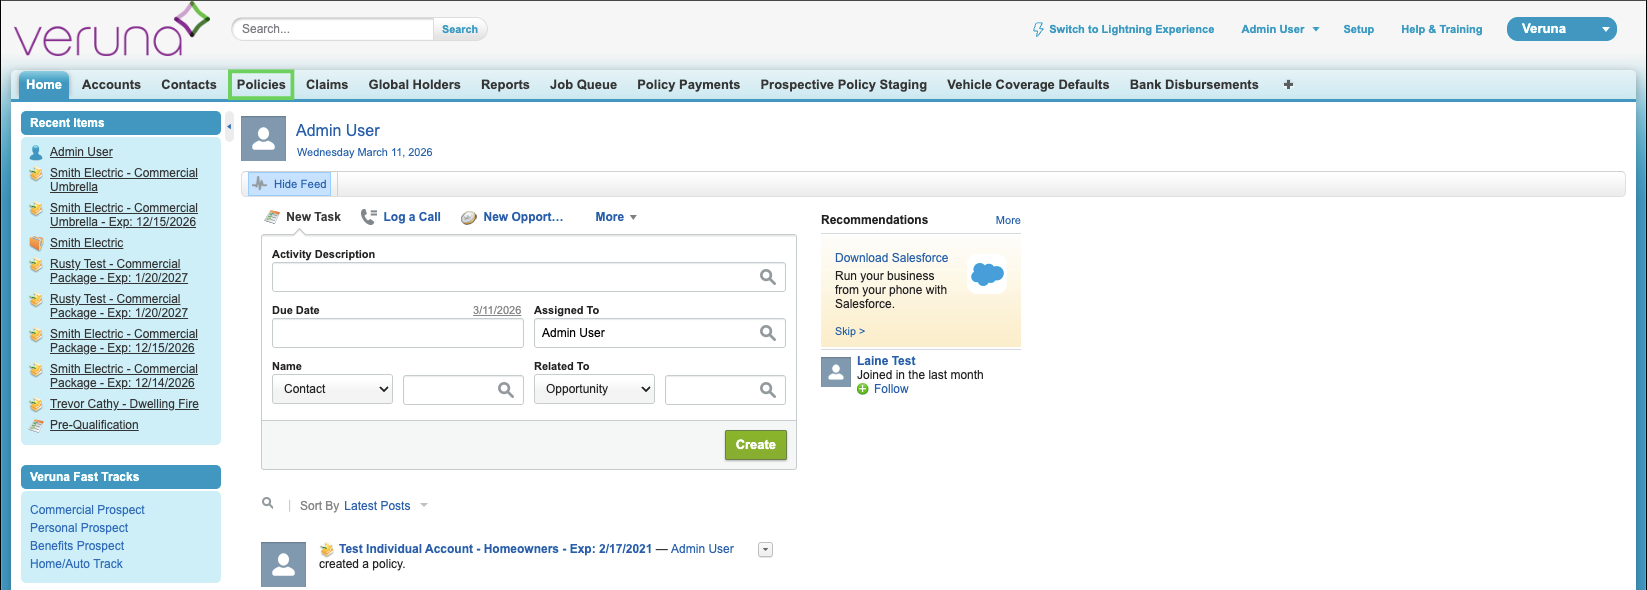Click policy icon beside Trevor Cathy - Dwelling Fire
This screenshot has width=1647, height=590.
36,405
